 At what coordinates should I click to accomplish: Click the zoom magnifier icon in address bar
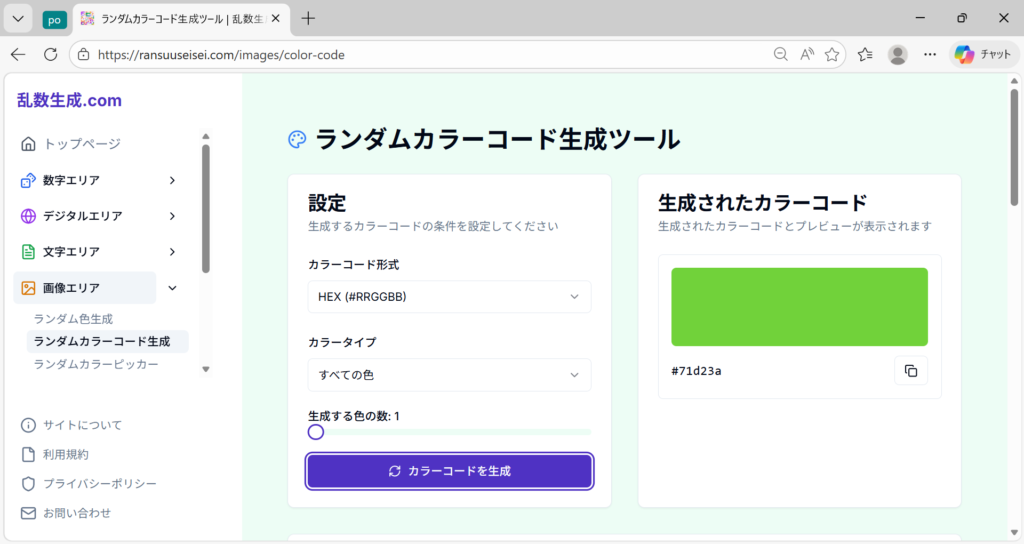[781, 55]
